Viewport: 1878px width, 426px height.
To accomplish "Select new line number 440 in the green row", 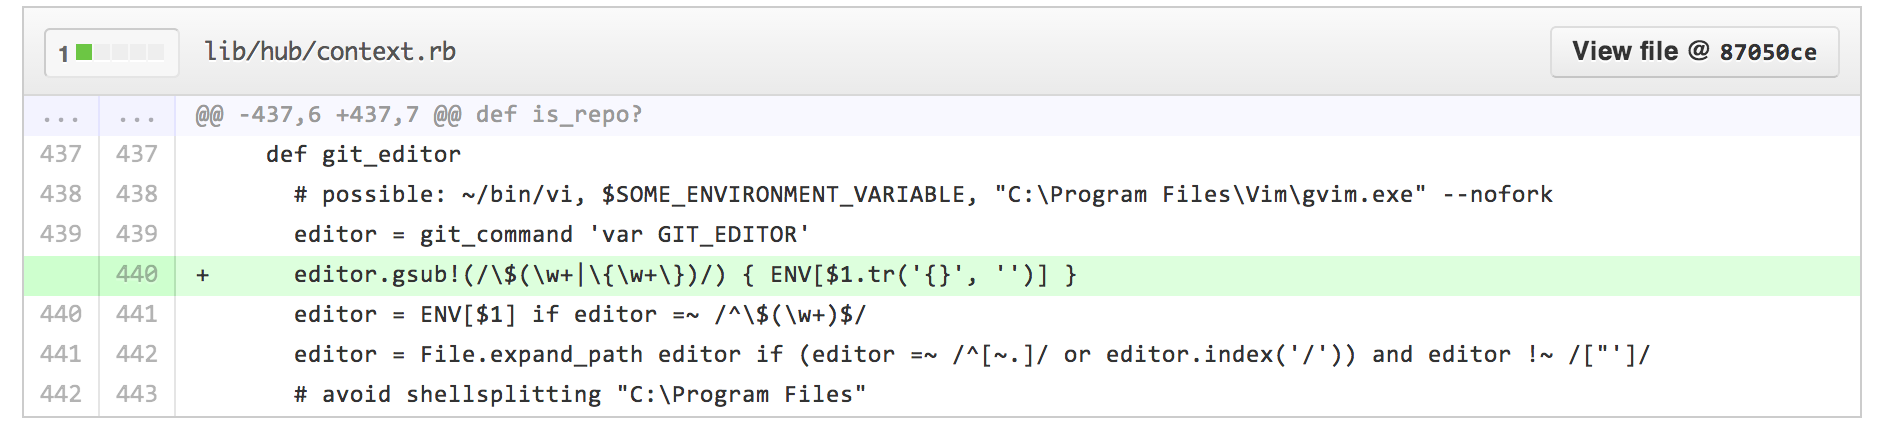I will pyautogui.click(x=137, y=274).
